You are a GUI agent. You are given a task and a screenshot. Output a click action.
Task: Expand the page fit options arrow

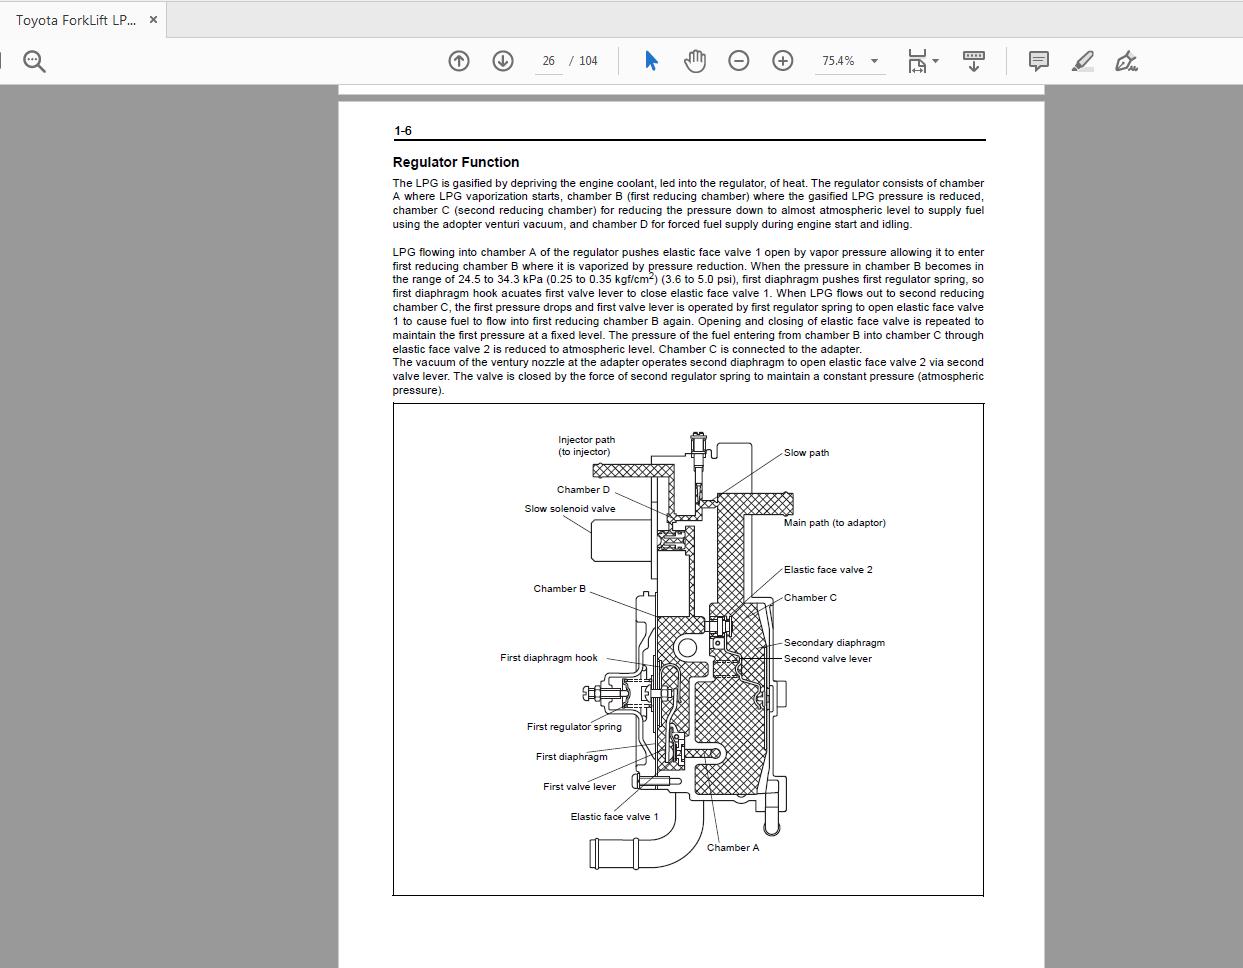[936, 61]
